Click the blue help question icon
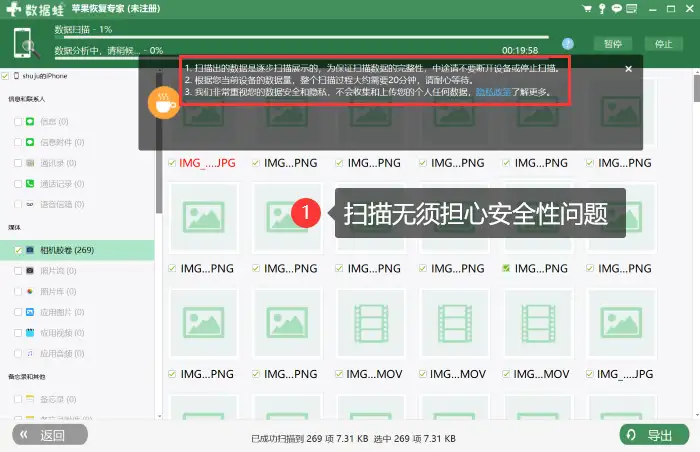The width and height of the screenshot is (700, 452). 568,44
